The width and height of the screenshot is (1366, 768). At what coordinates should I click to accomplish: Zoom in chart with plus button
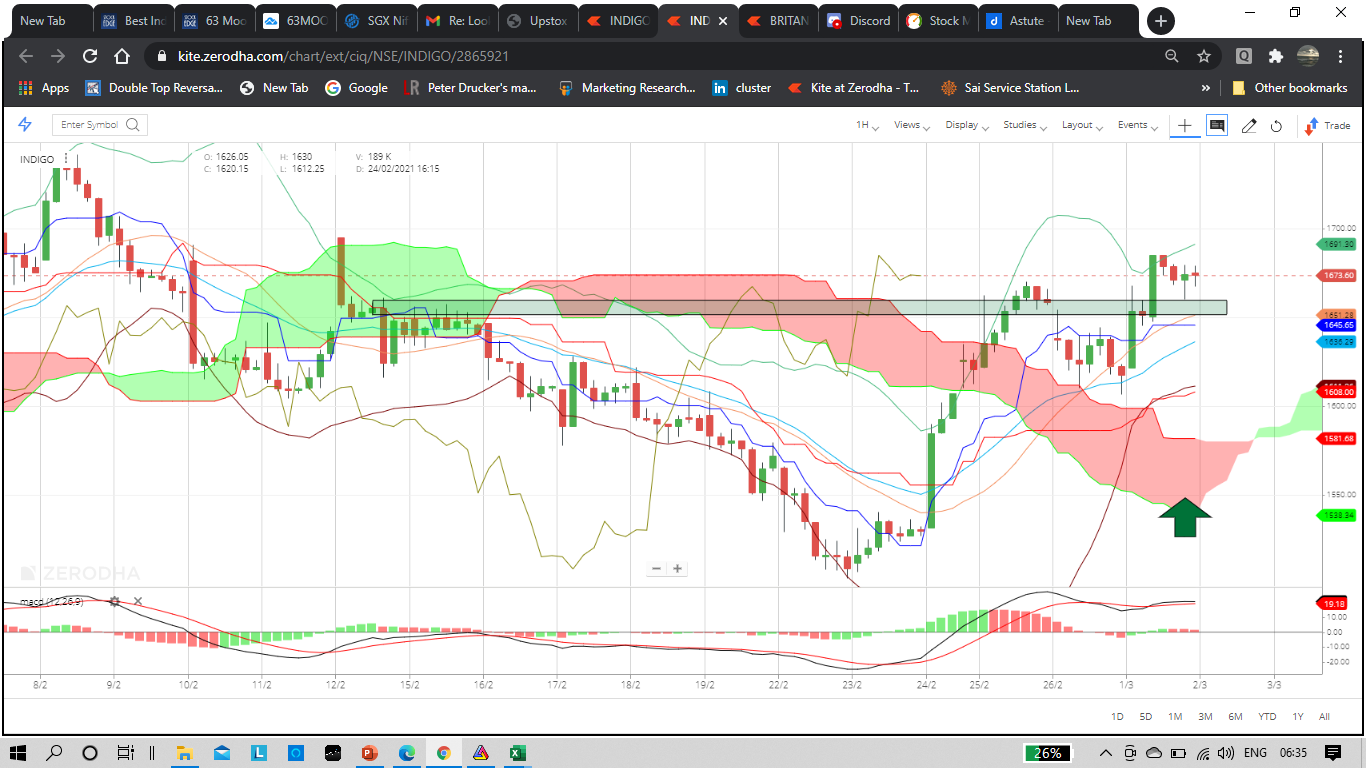point(678,569)
